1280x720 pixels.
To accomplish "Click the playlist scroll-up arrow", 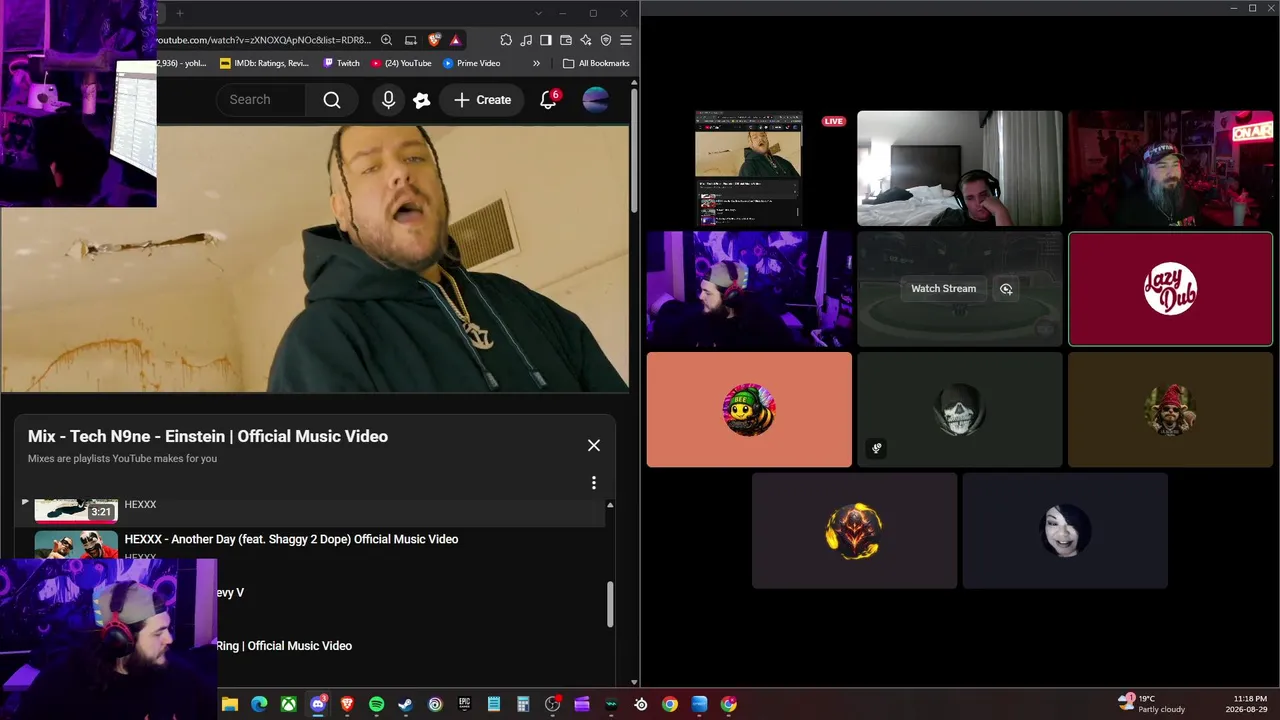I will [610, 505].
